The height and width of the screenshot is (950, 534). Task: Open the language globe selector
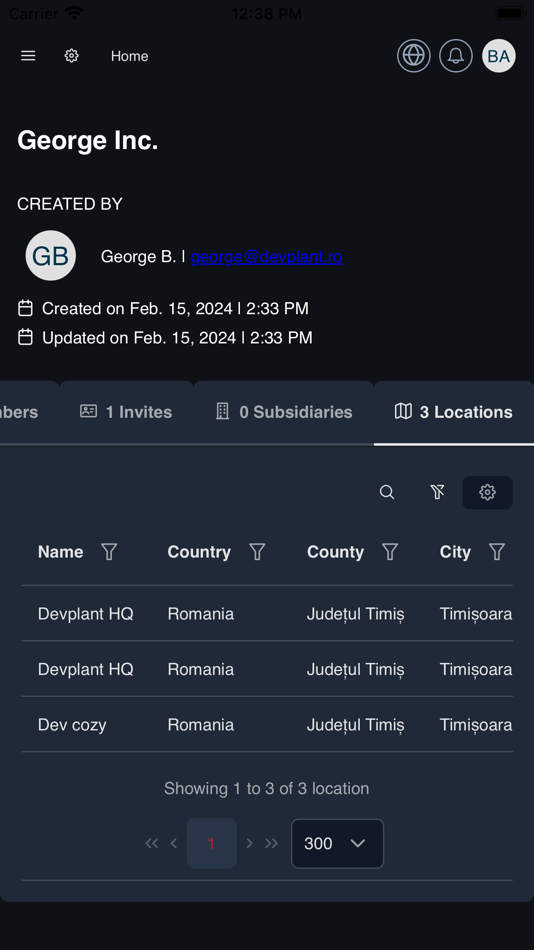(414, 56)
